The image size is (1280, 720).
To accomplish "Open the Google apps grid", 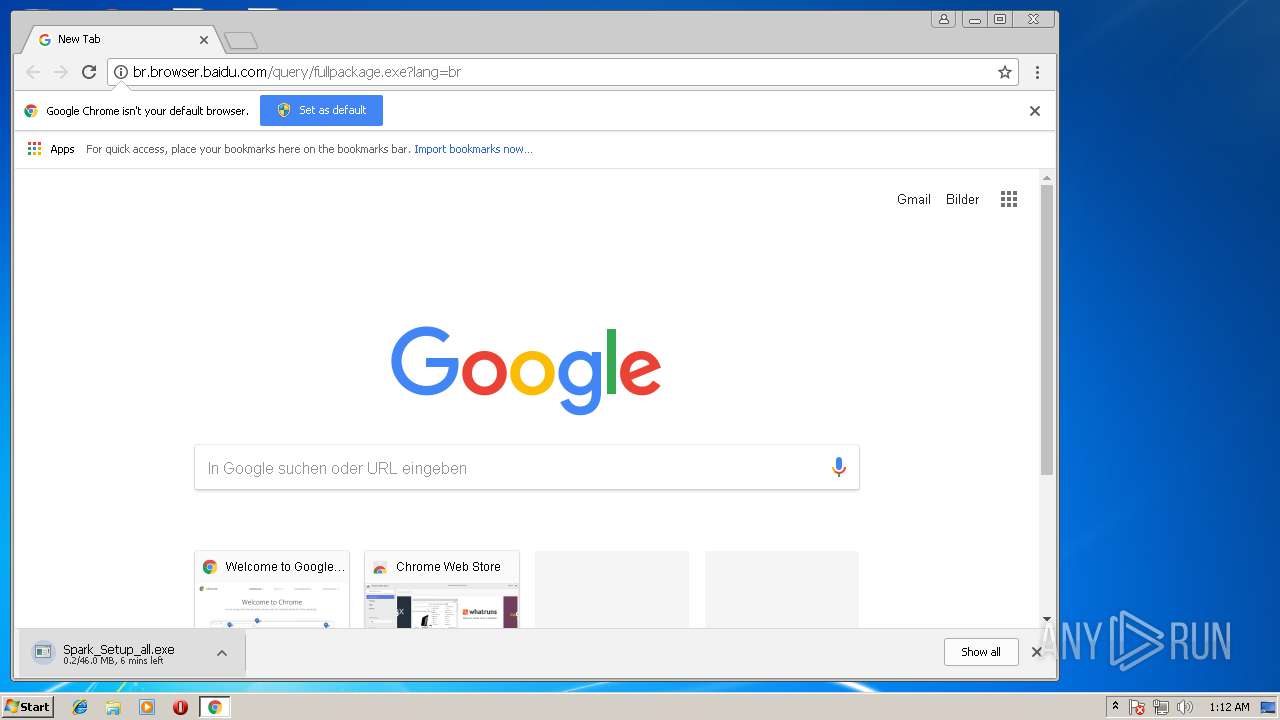I will click(x=1009, y=199).
